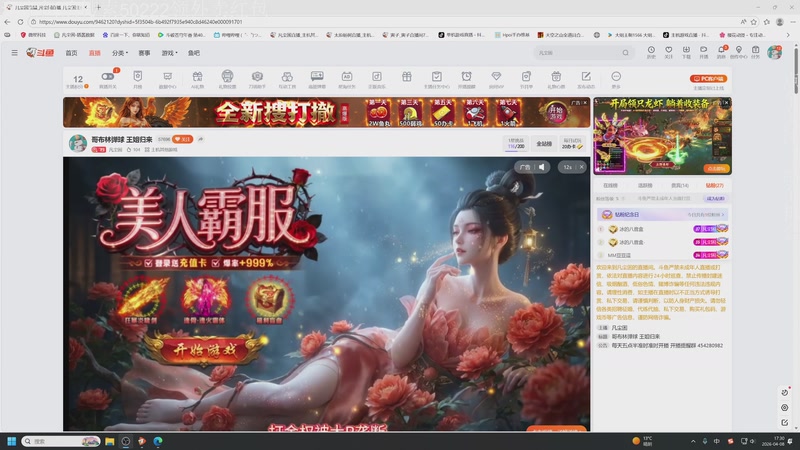Screen dimensions: 800x450
Task: Open the user avatar menu
Action: pos(774,52)
